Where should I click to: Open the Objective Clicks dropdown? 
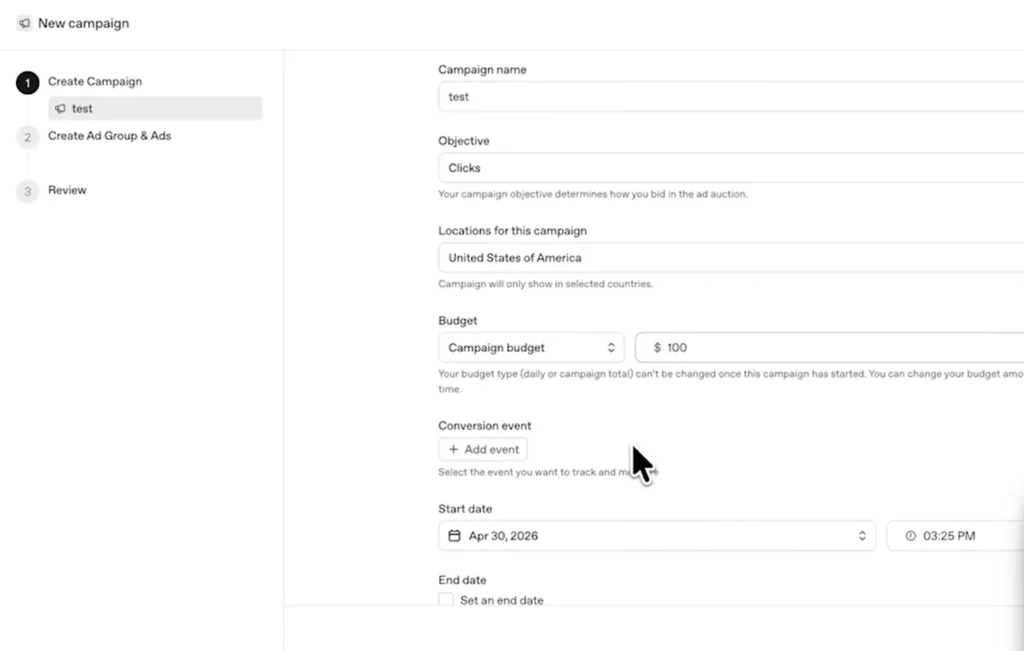tap(731, 168)
